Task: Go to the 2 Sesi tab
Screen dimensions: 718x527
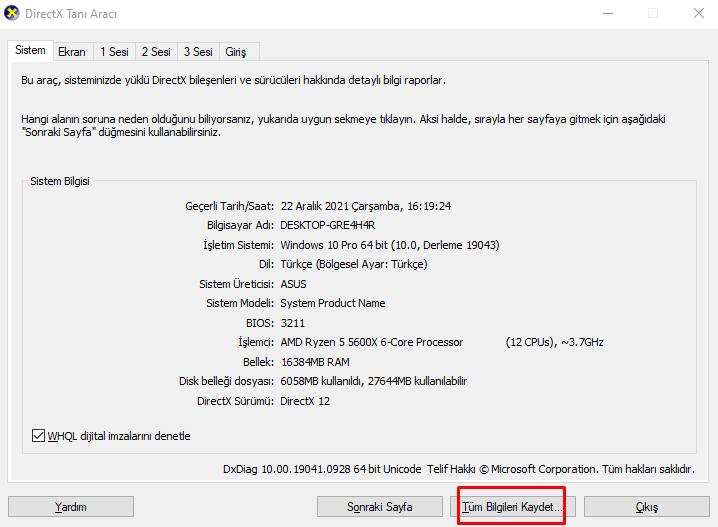Action: pyautogui.click(x=156, y=52)
